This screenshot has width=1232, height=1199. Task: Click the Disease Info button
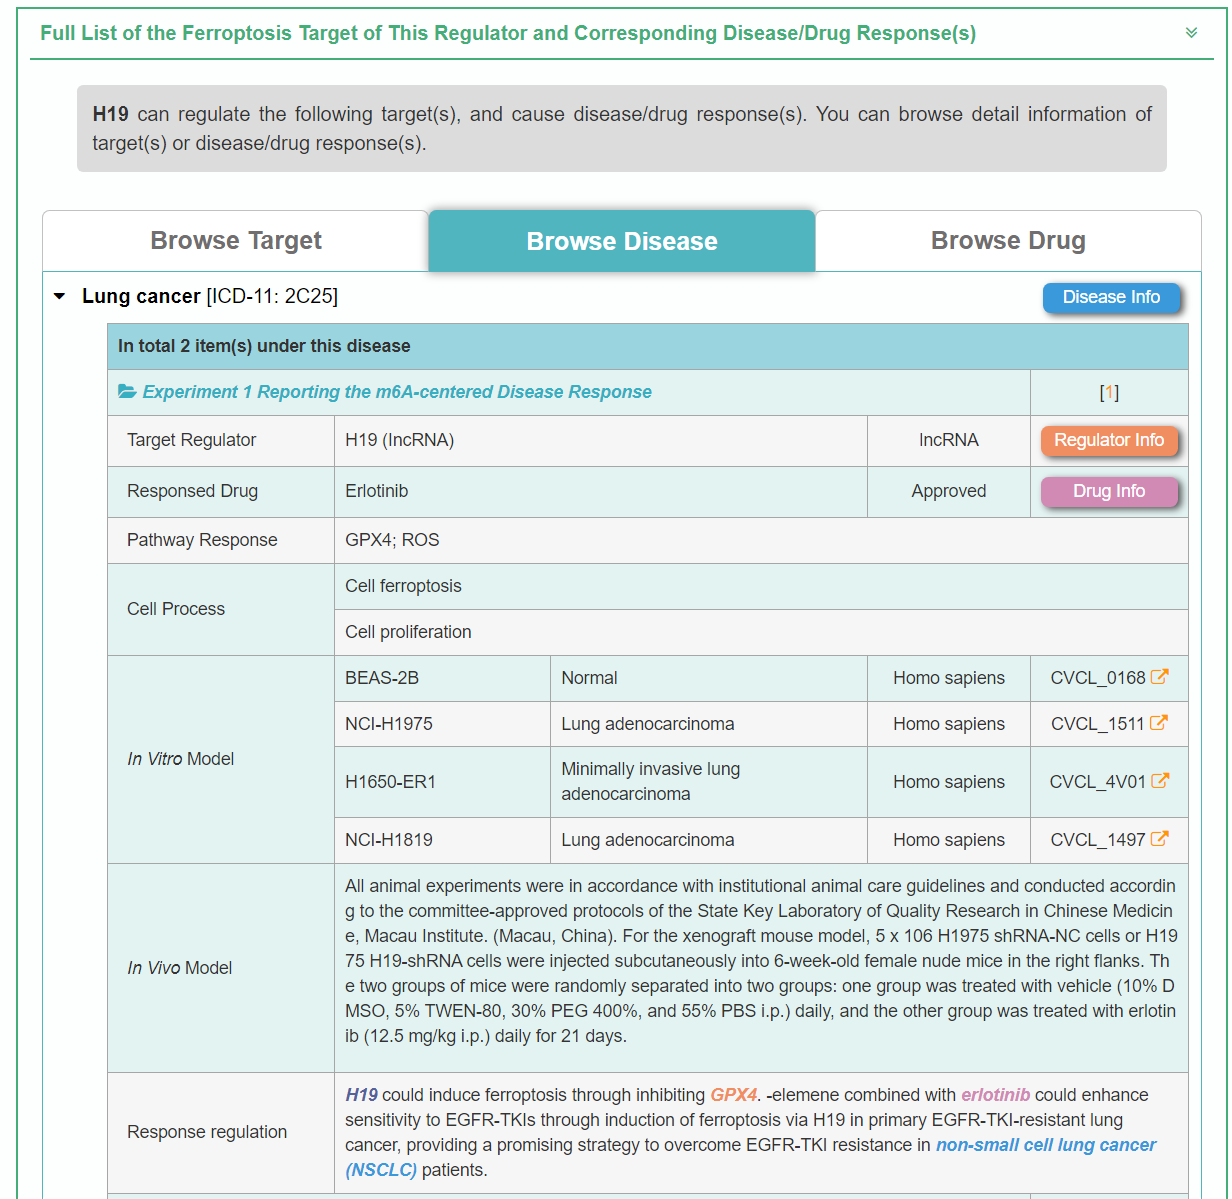[x=1110, y=297]
